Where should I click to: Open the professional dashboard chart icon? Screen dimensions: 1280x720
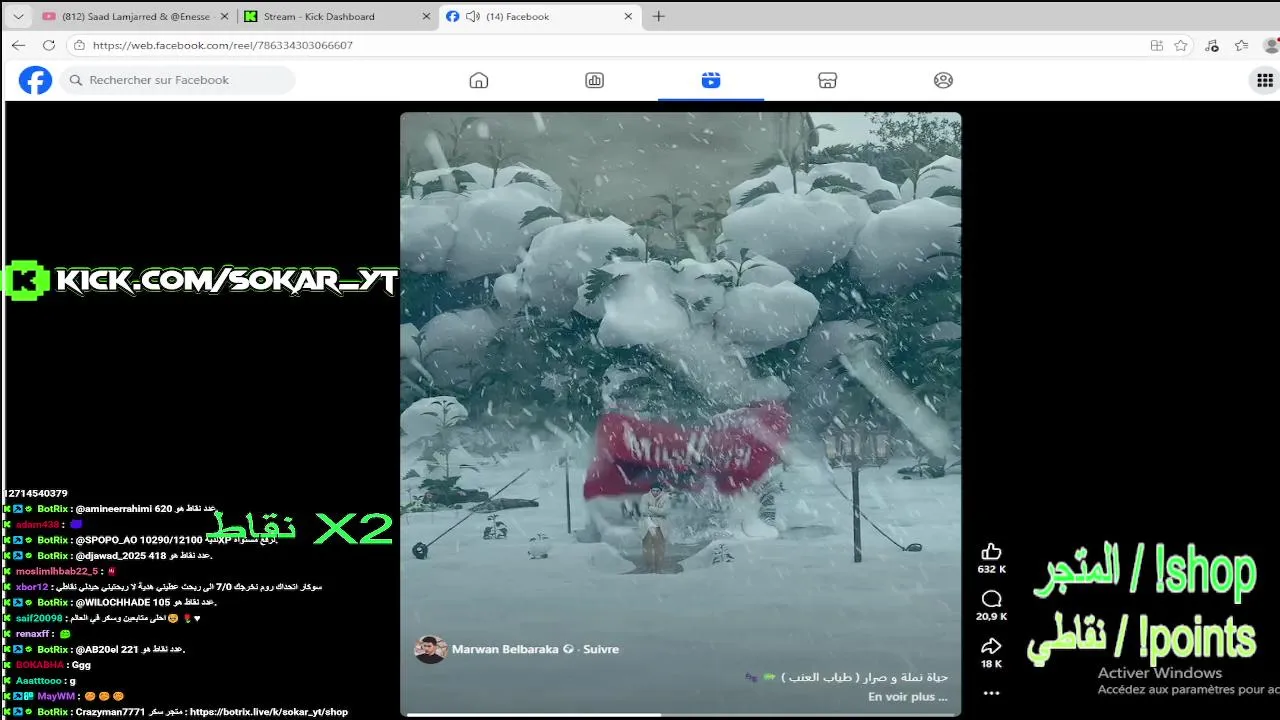pos(595,80)
